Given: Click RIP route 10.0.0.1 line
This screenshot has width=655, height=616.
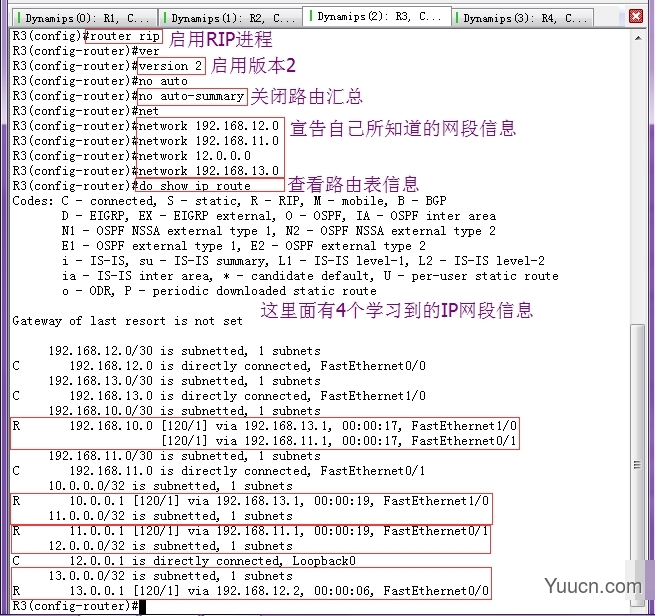Looking at the screenshot, I should (251, 501).
